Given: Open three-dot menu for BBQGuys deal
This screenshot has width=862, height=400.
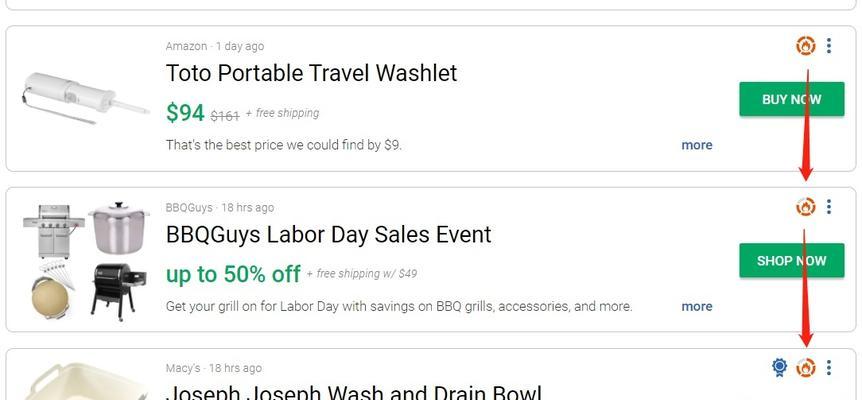Looking at the screenshot, I should (828, 207).
